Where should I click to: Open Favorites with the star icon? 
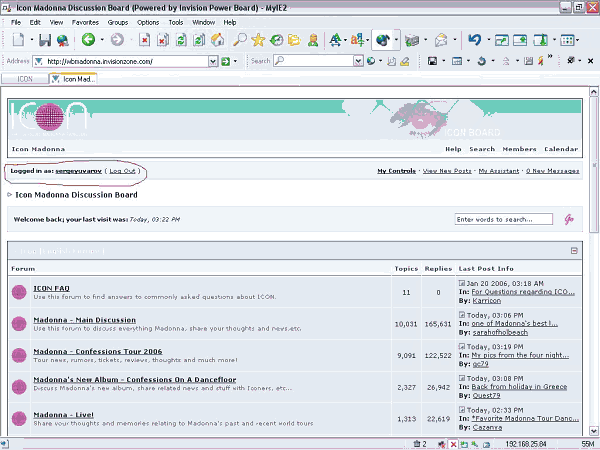pyautogui.click(x=258, y=40)
